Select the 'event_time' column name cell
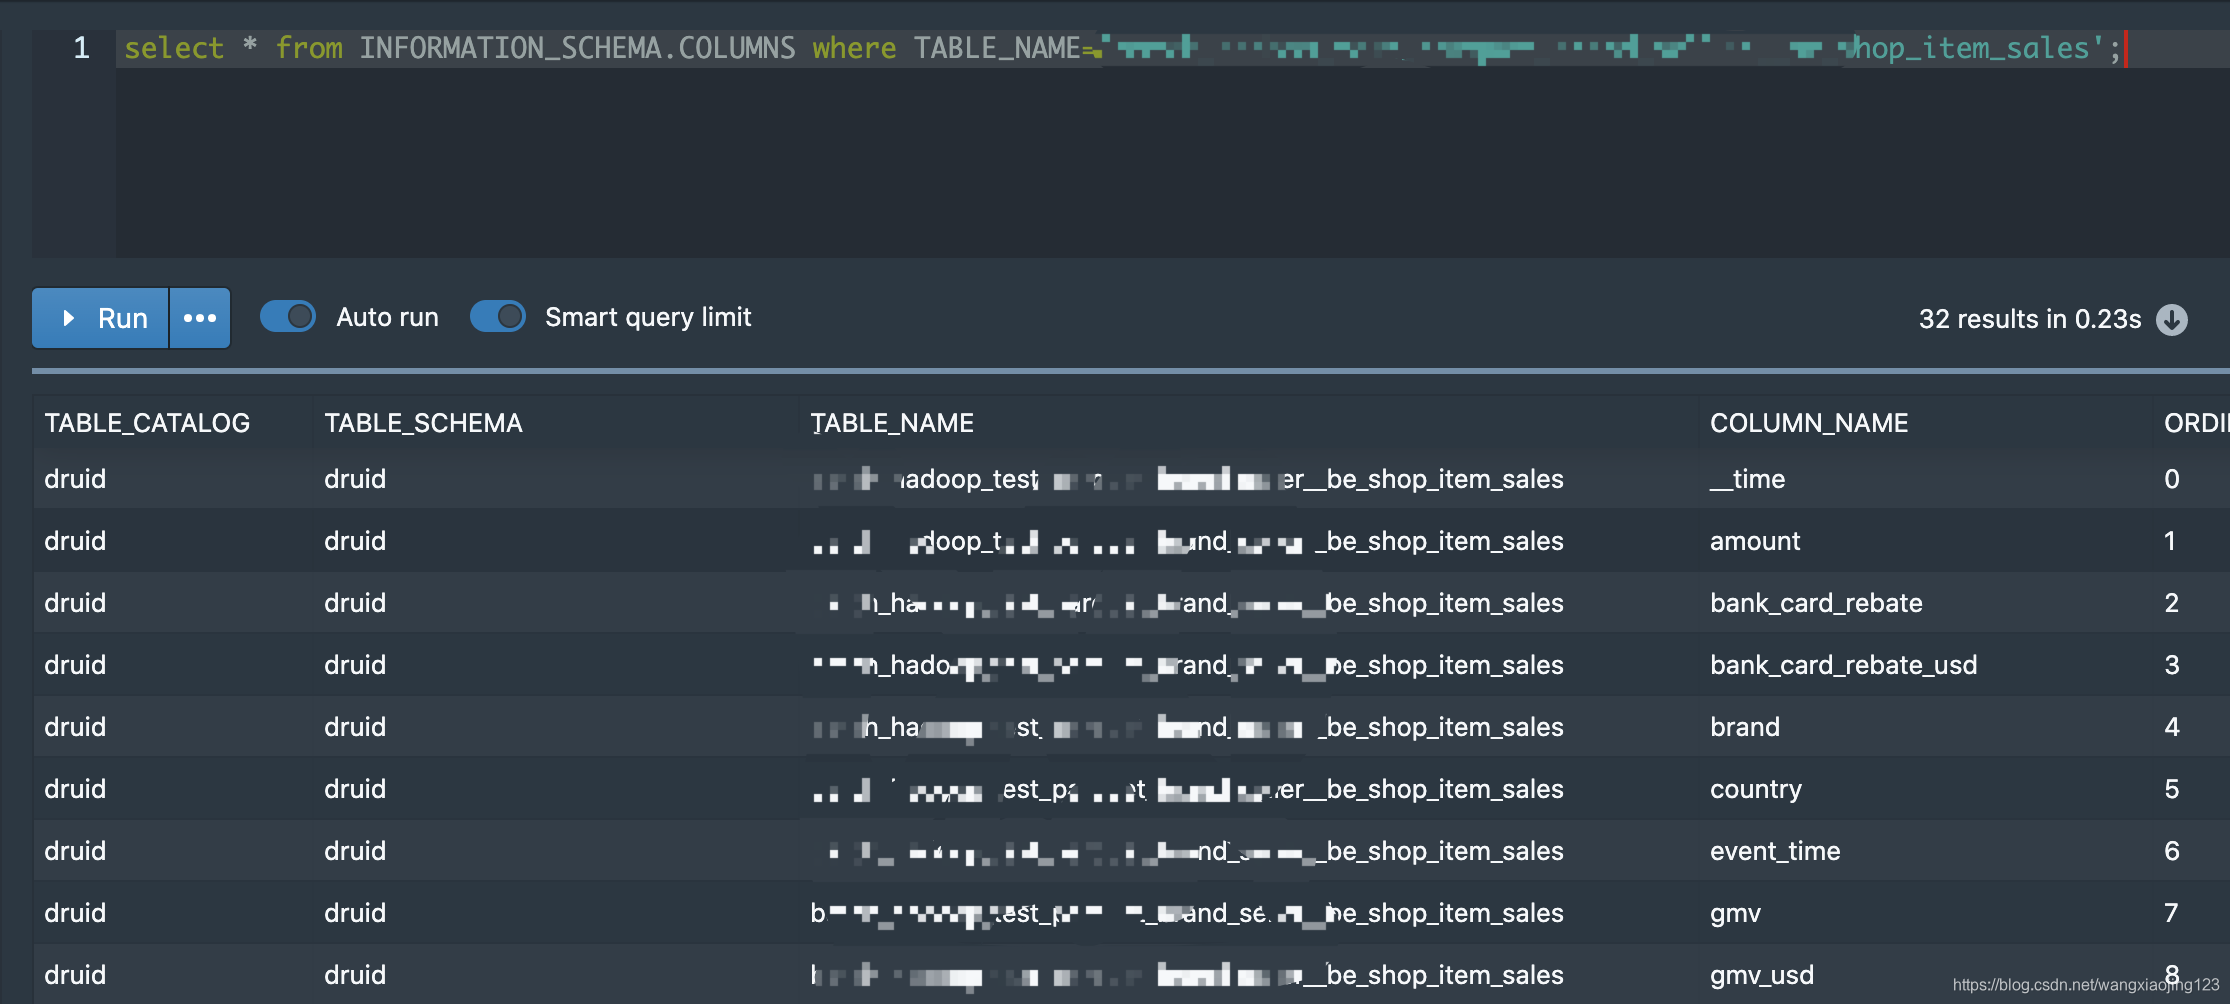 tap(1775, 851)
